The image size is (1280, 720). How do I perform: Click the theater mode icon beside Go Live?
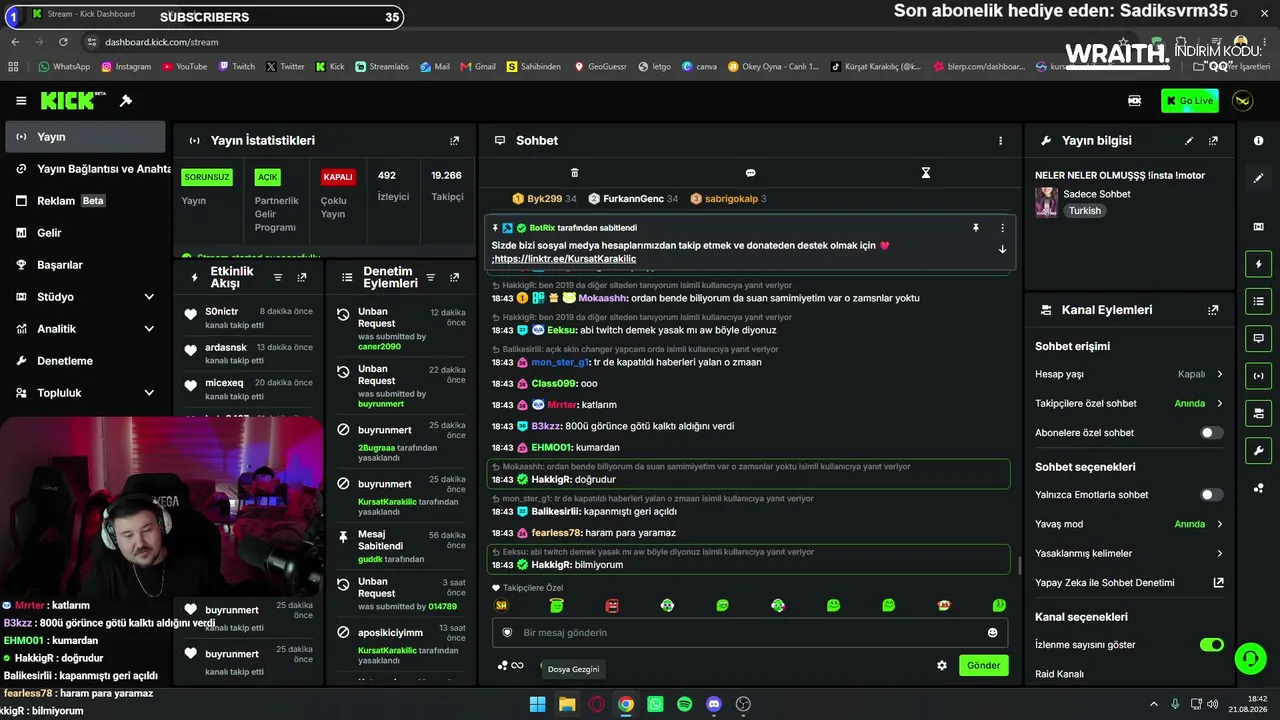1134,100
